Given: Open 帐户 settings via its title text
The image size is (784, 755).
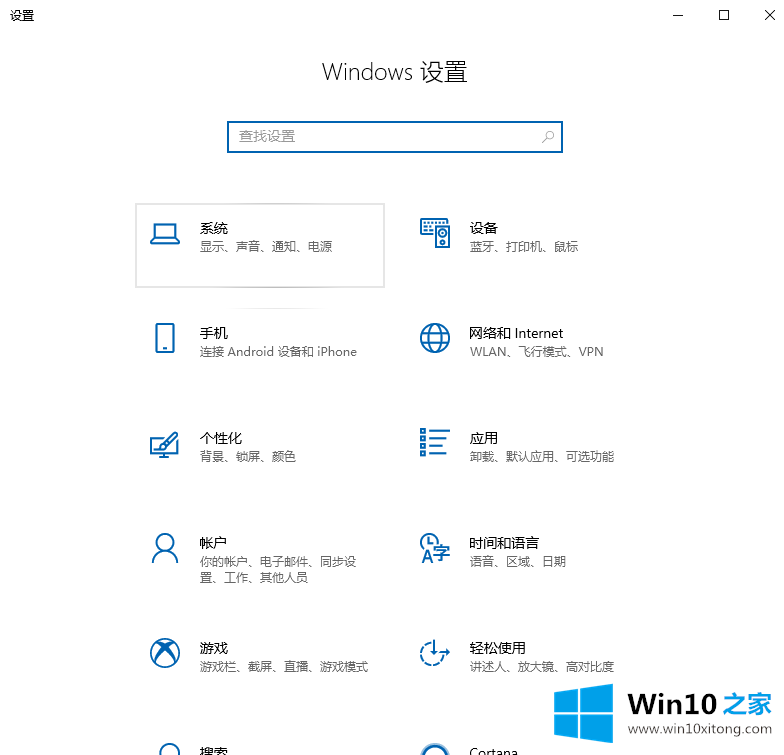Looking at the screenshot, I should (213, 543).
